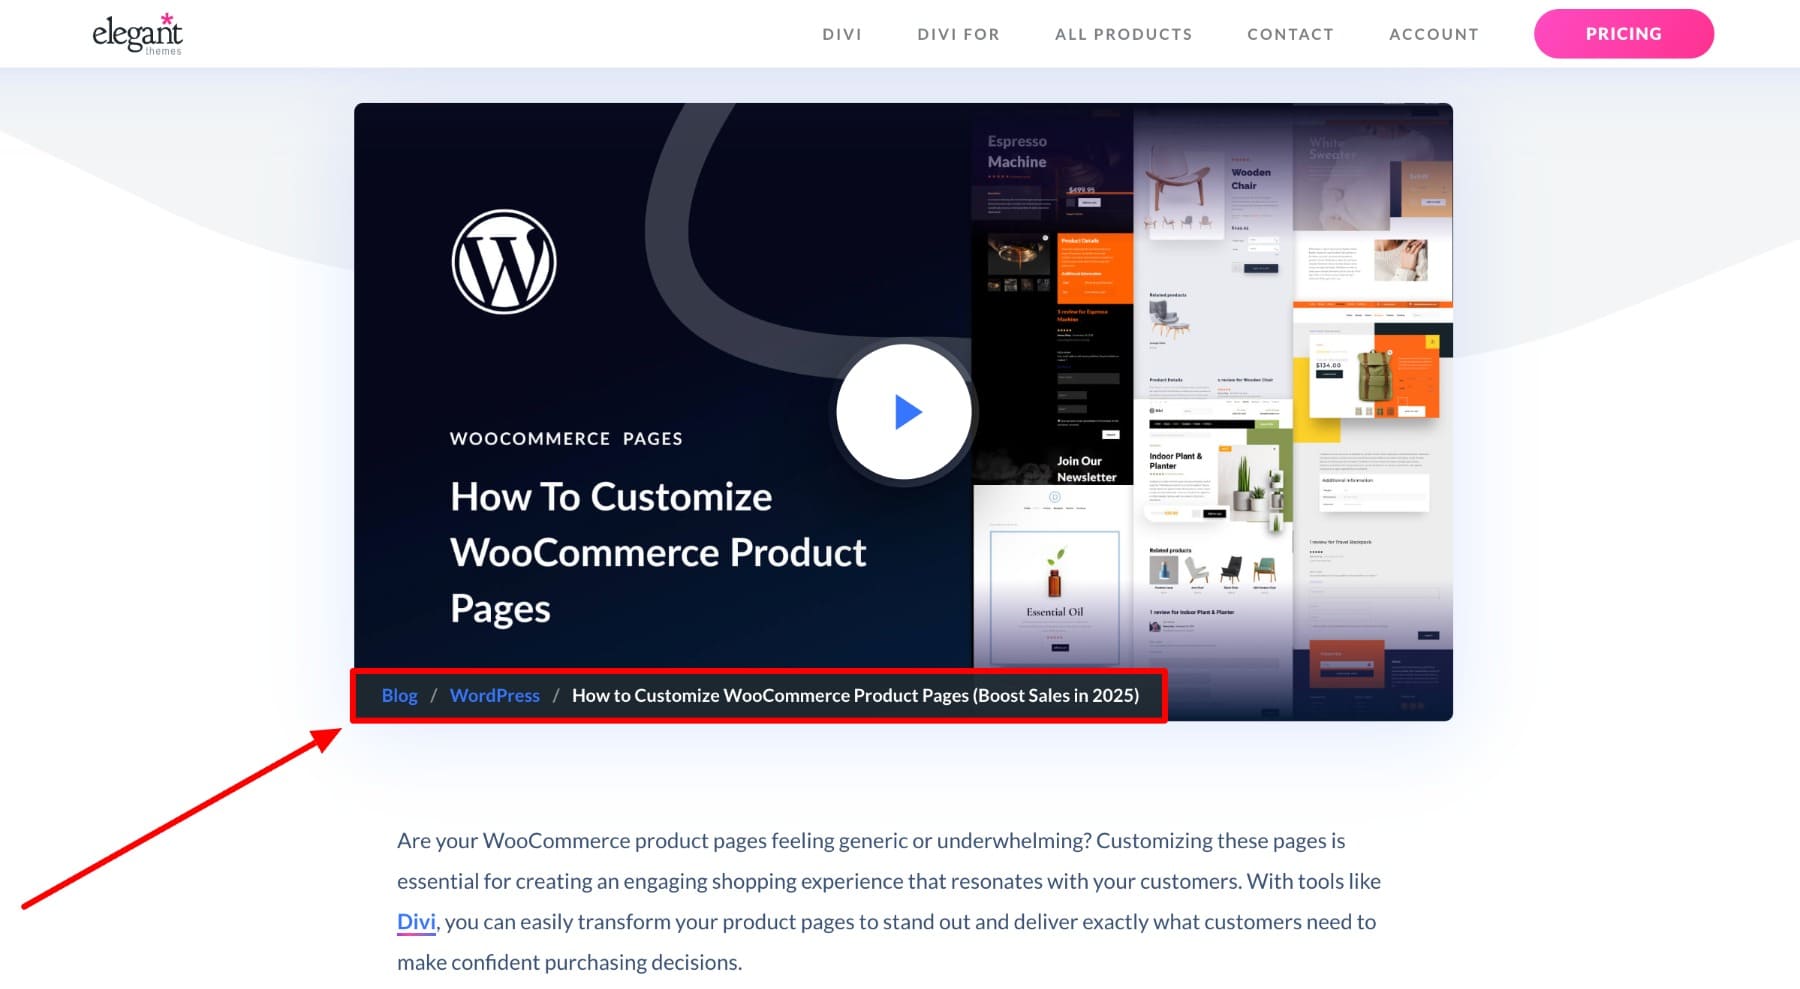Click the WordPress logo in the video banner
This screenshot has height=989, width=1800.
(504, 262)
